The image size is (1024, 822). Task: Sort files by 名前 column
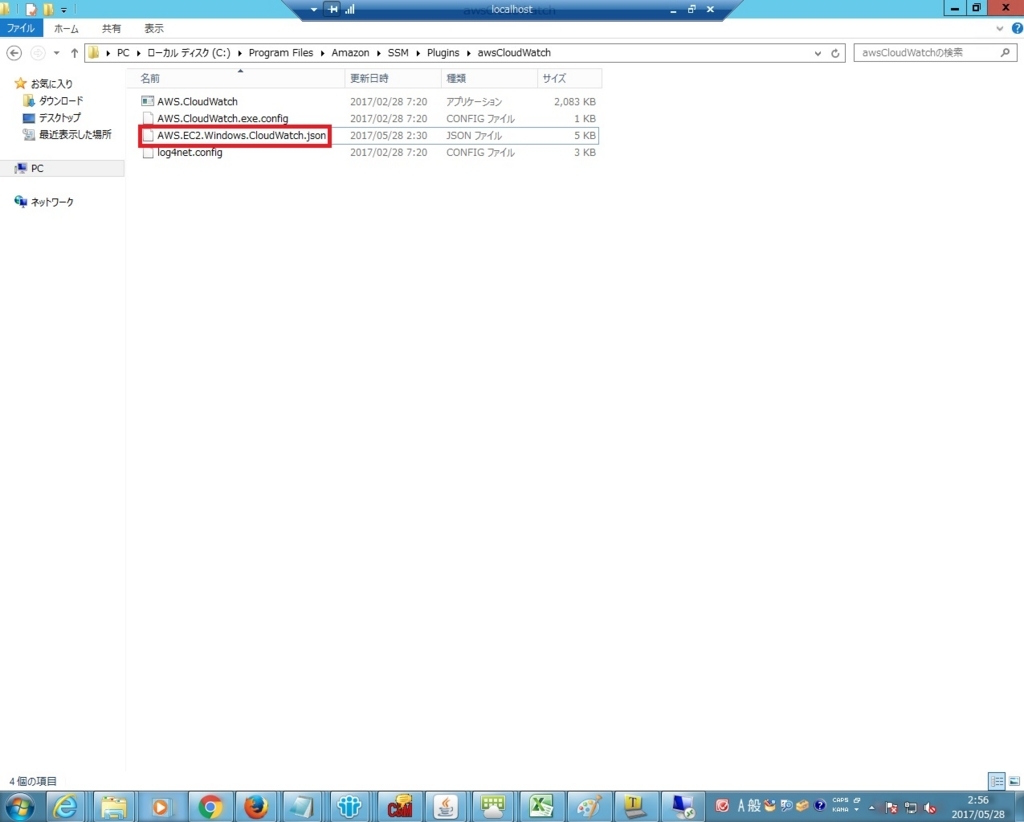[239, 78]
